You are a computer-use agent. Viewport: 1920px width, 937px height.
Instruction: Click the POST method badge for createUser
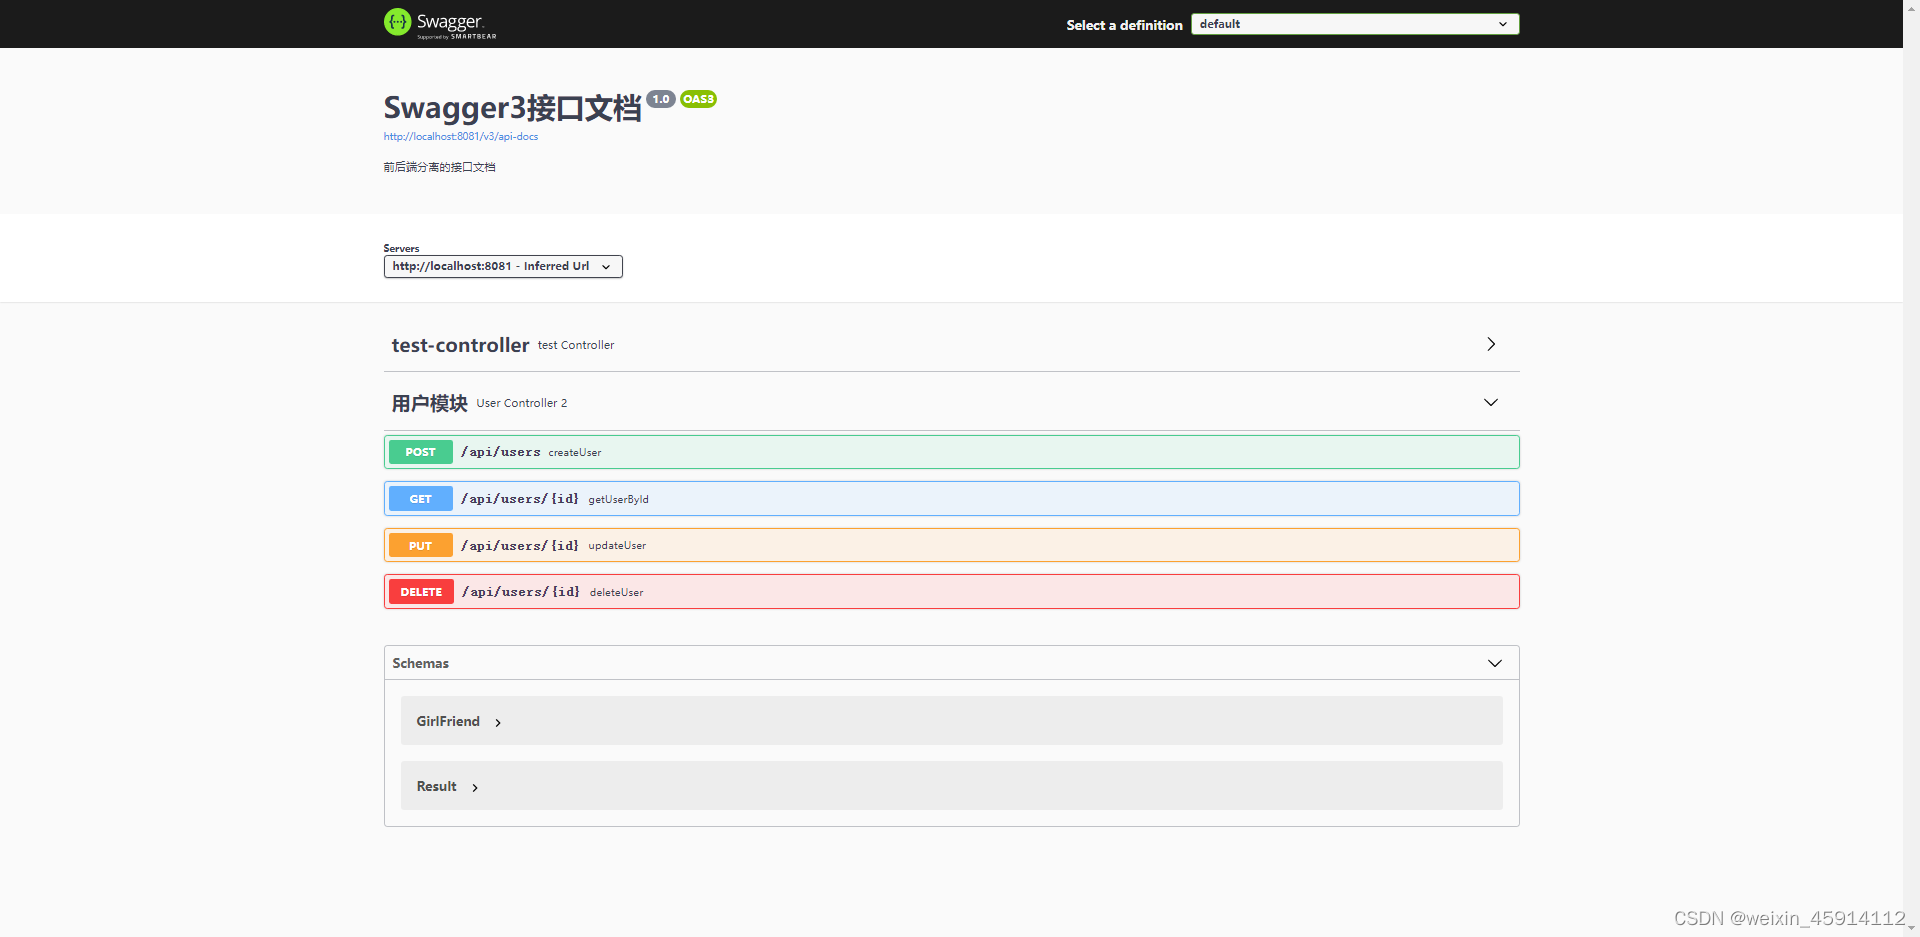click(421, 452)
